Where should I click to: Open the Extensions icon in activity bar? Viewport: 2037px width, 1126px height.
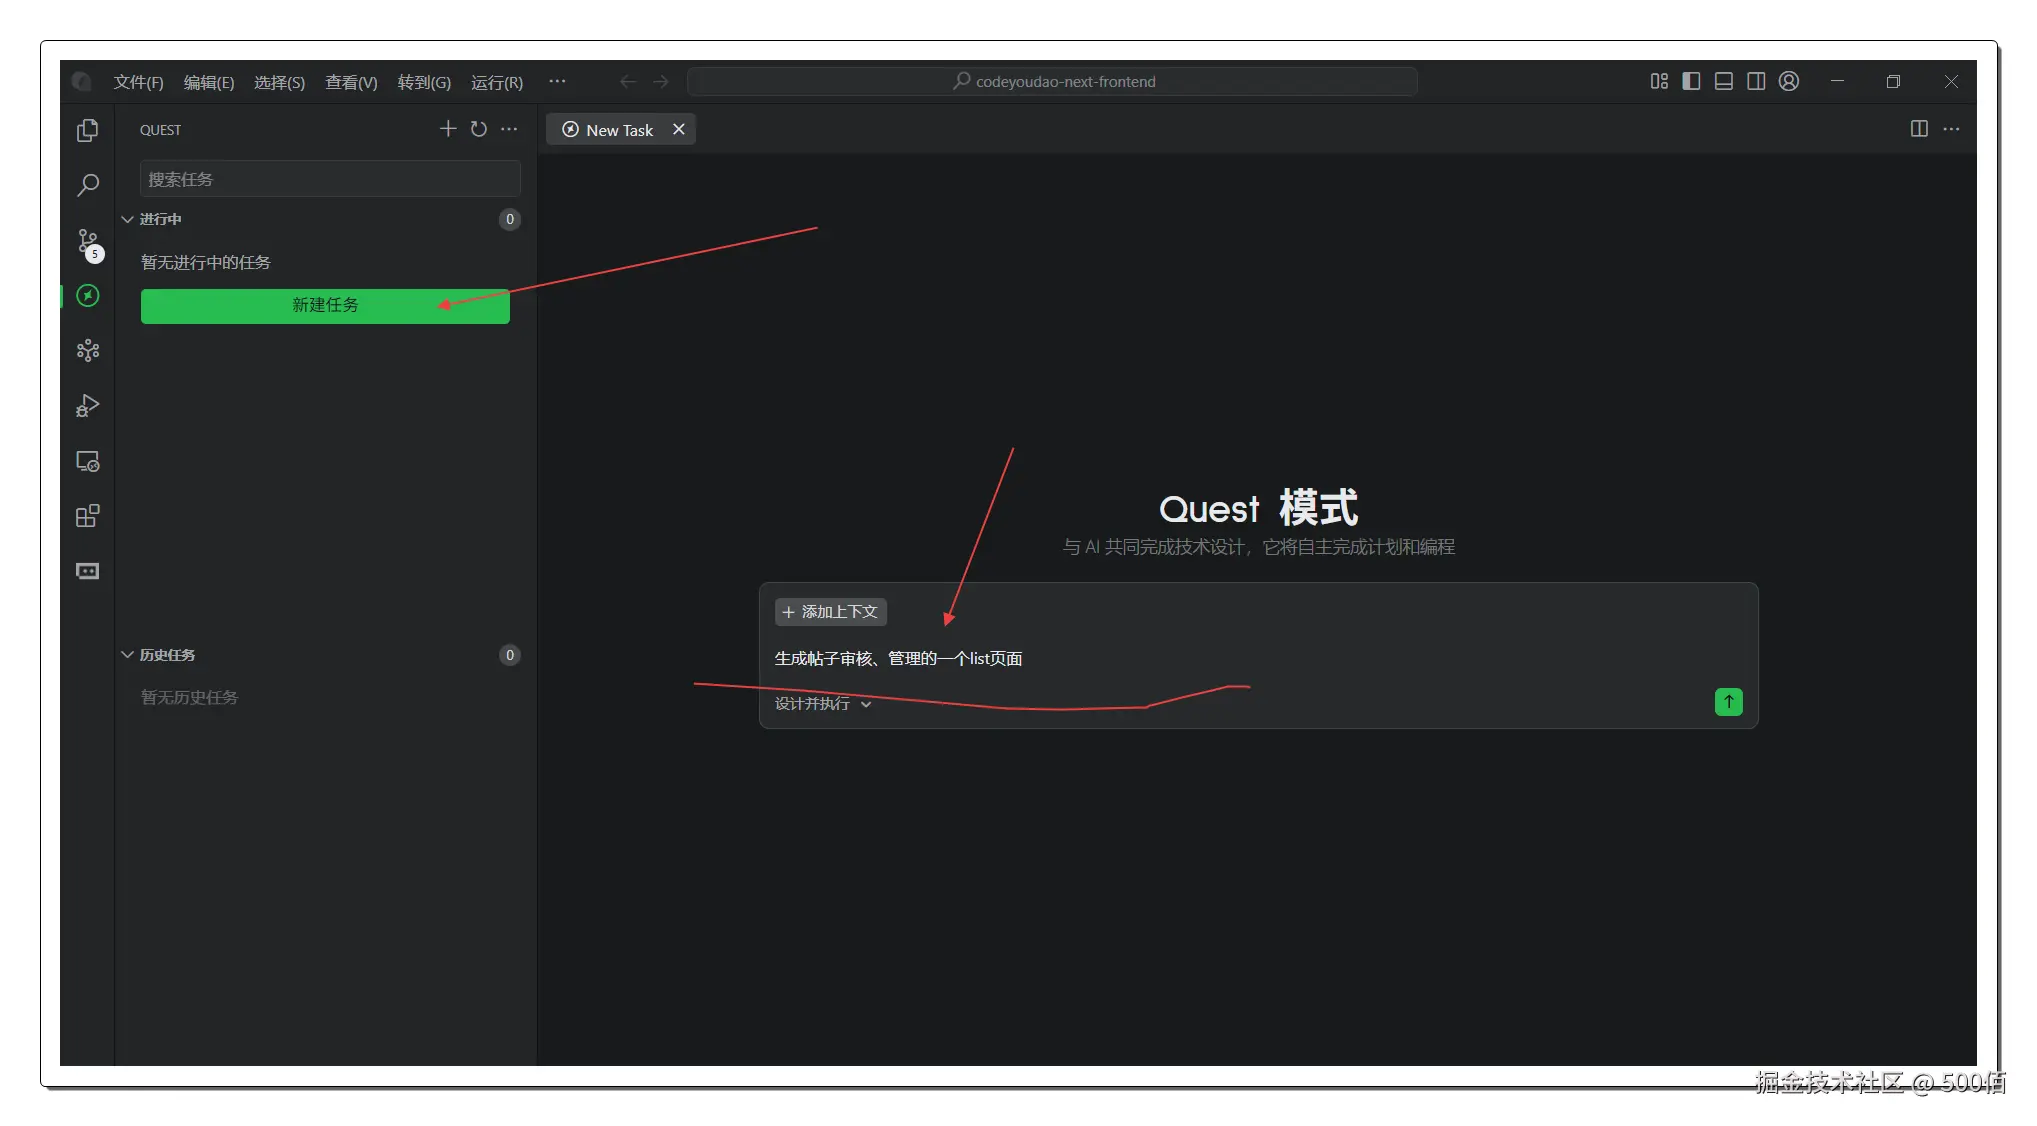tap(88, 516)
